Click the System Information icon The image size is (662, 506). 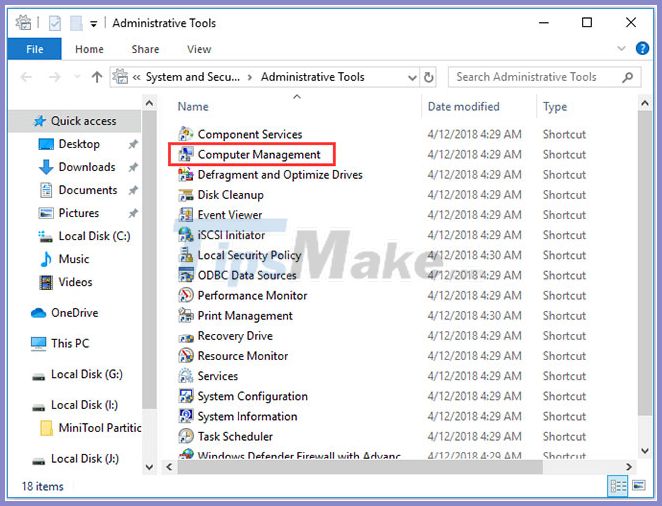(x=186, y=417)
